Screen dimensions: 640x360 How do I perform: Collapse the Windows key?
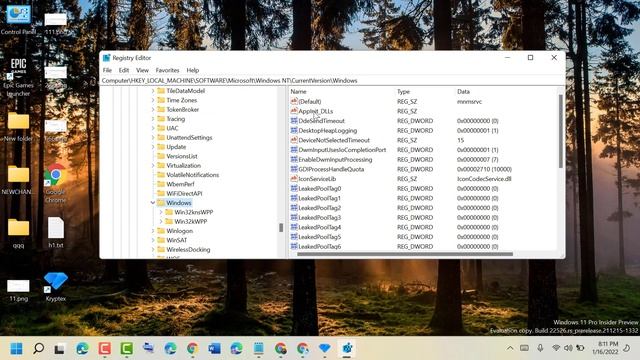click(153, 203)
